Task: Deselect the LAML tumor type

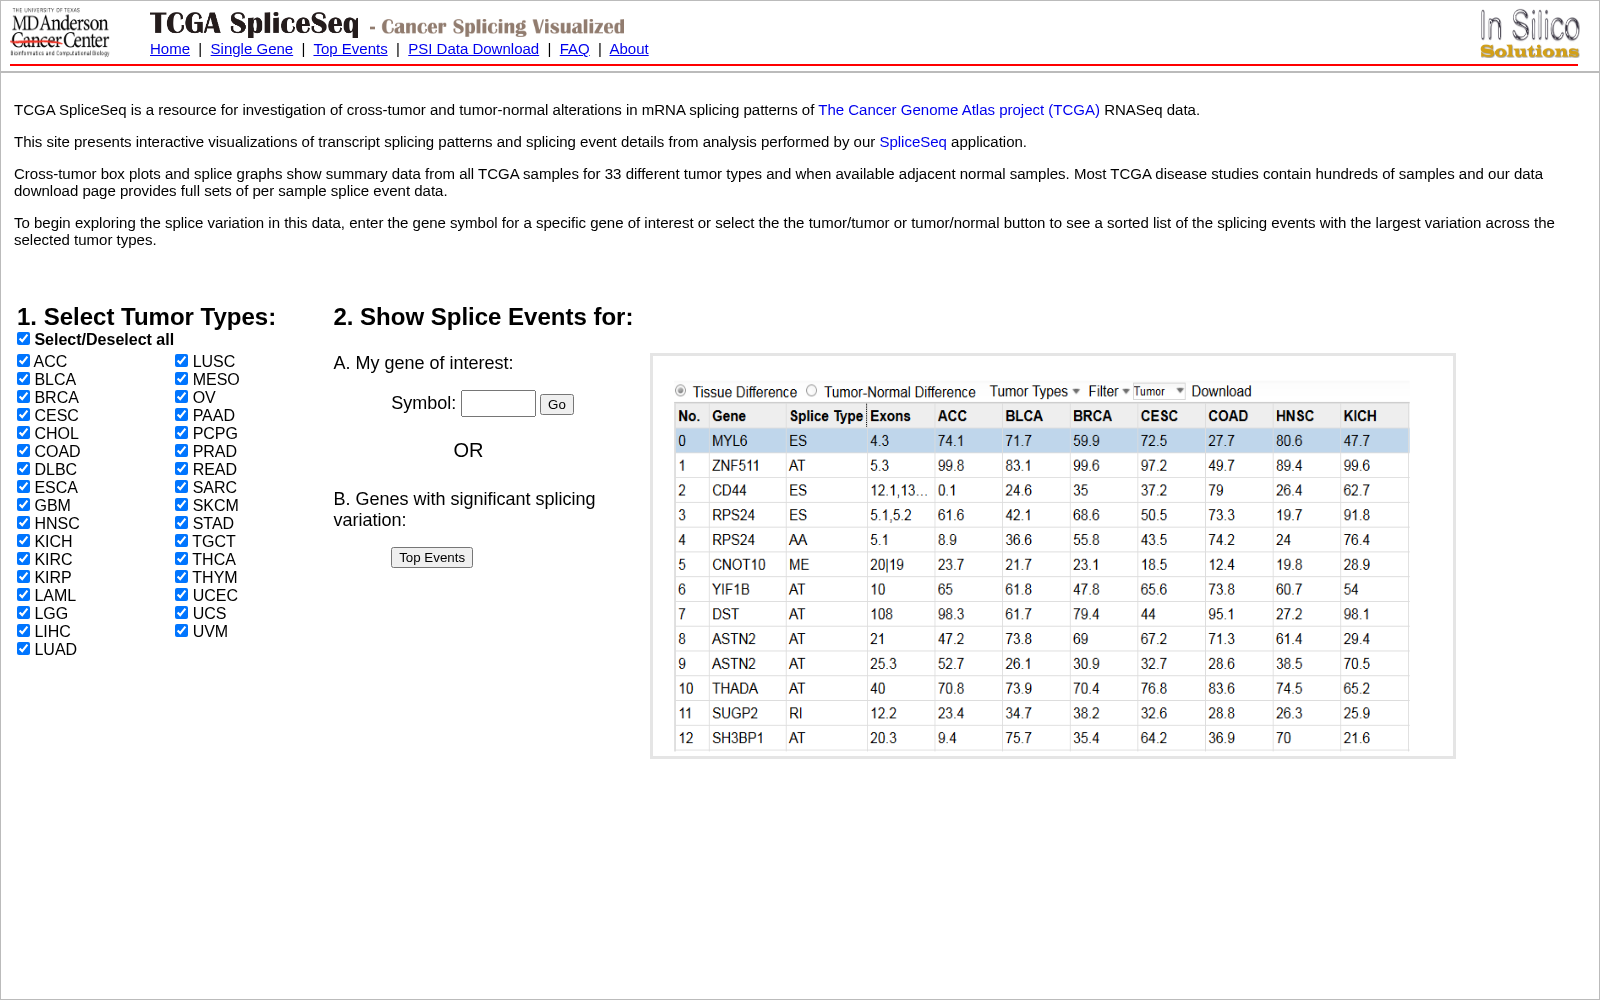Action: (23, 595)
